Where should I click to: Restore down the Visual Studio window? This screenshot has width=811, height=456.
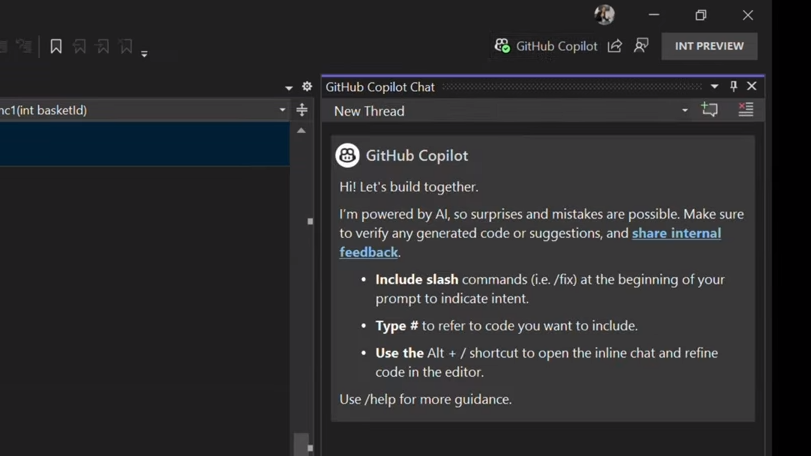pos(701,15)
